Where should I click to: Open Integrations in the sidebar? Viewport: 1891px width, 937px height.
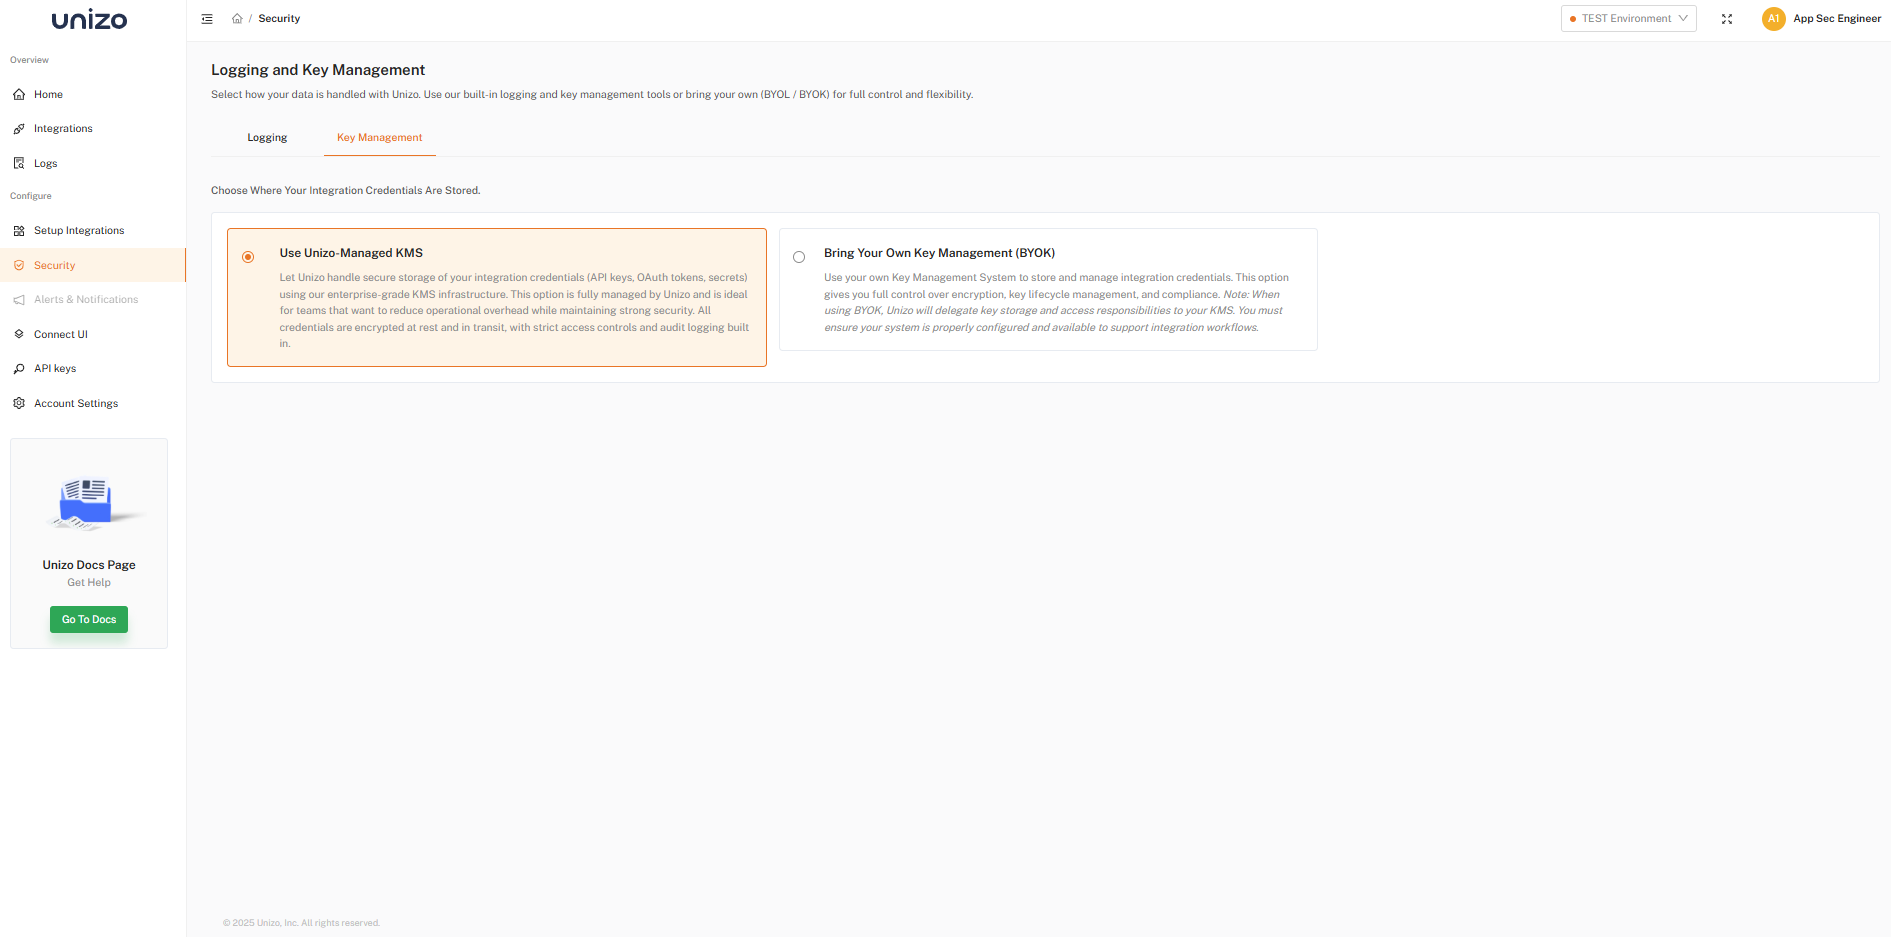pyautogui.click(x=93, y=129)
